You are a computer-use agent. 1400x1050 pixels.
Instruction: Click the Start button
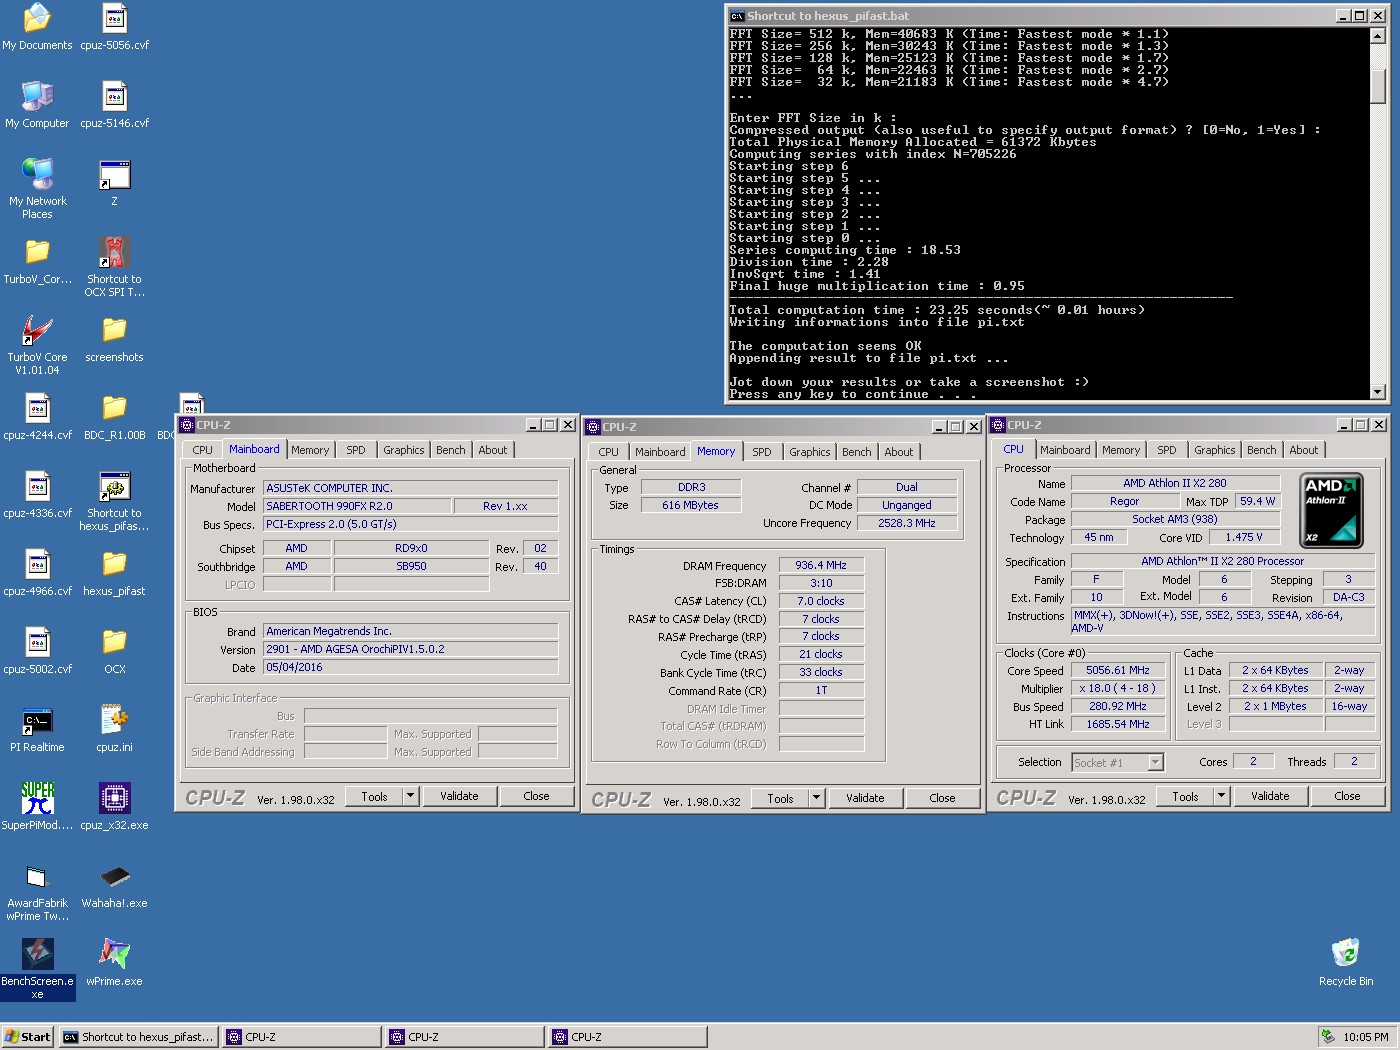27,1037
